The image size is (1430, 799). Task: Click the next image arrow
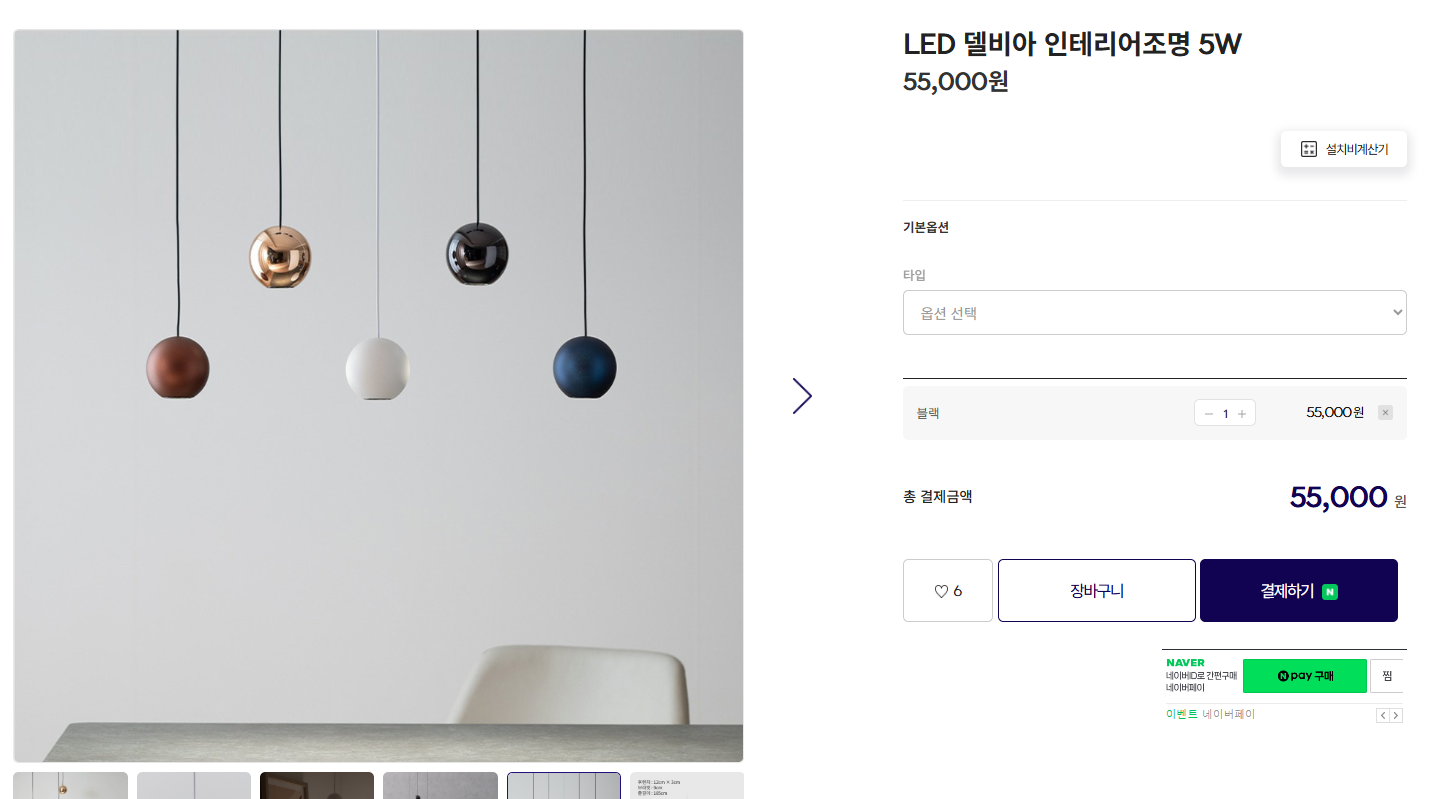click(802, 396)
